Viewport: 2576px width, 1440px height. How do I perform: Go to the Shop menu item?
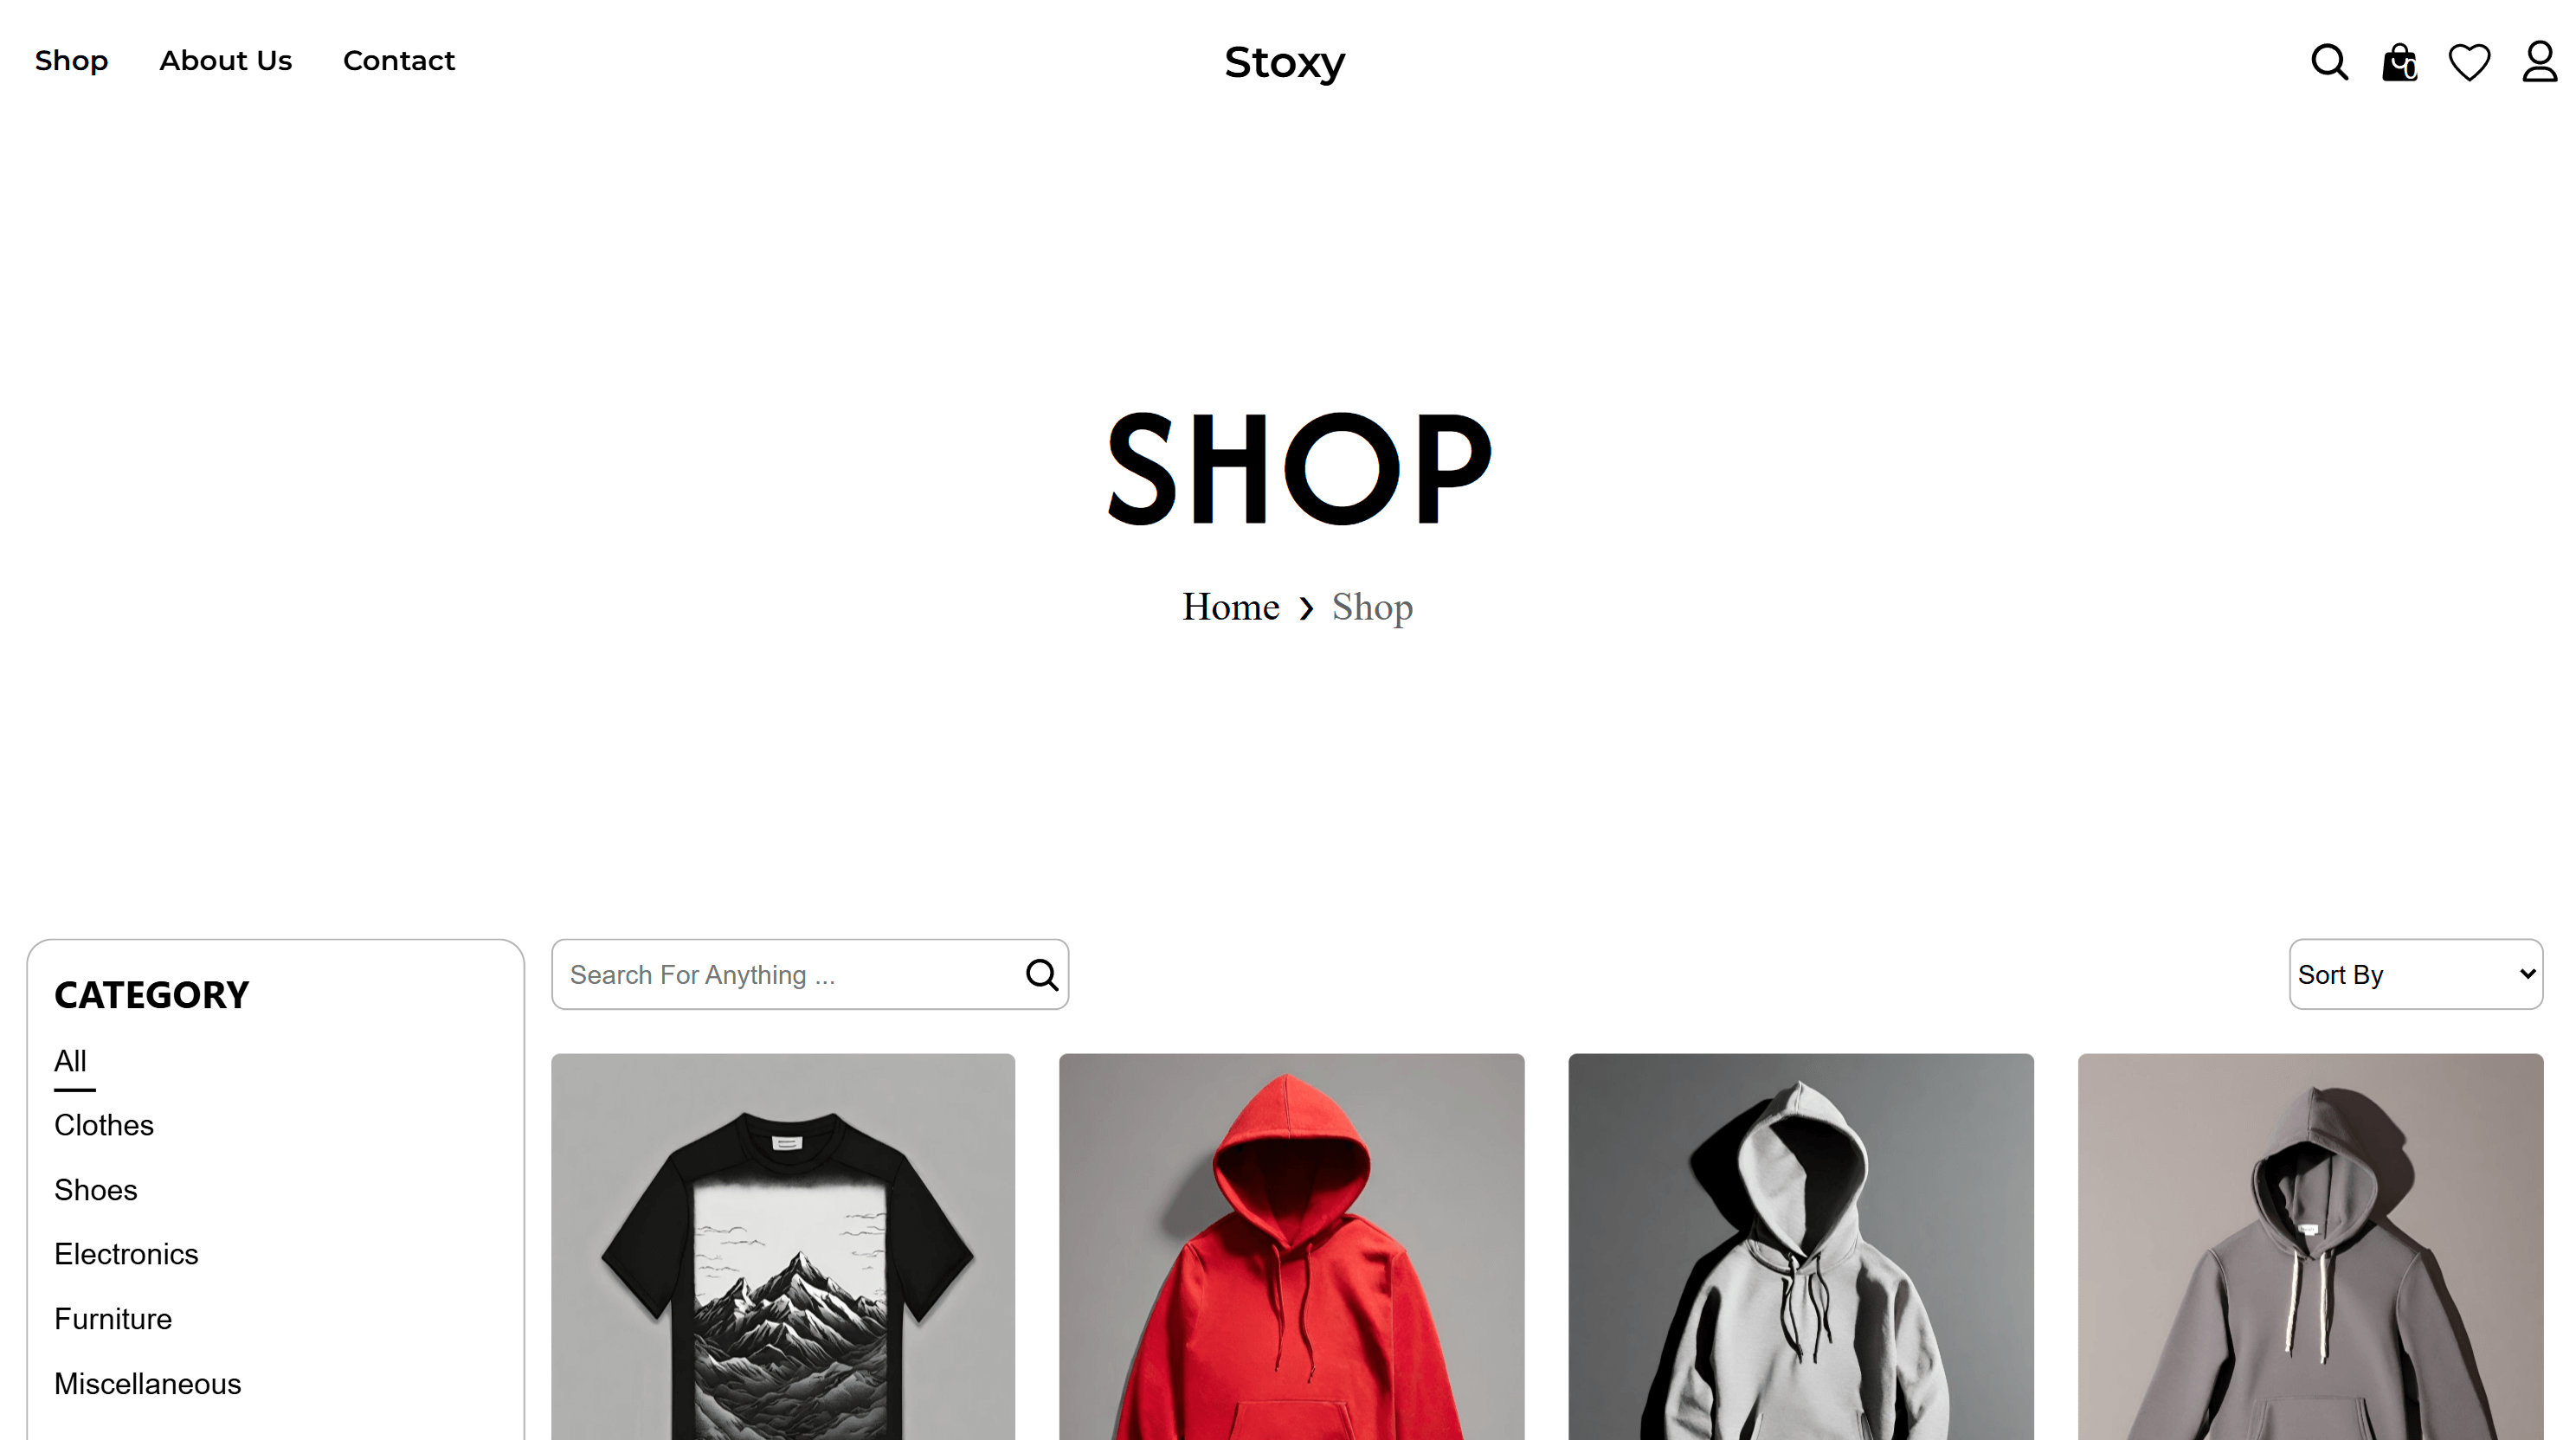[x=71, y=61]
